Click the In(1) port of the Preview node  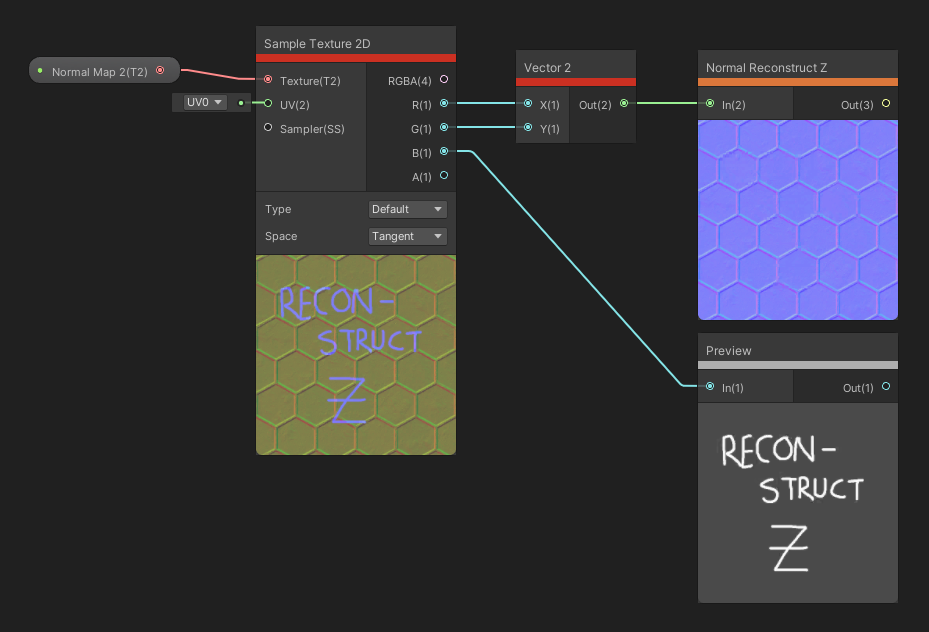pyautogui.click(x=710, y=387)
